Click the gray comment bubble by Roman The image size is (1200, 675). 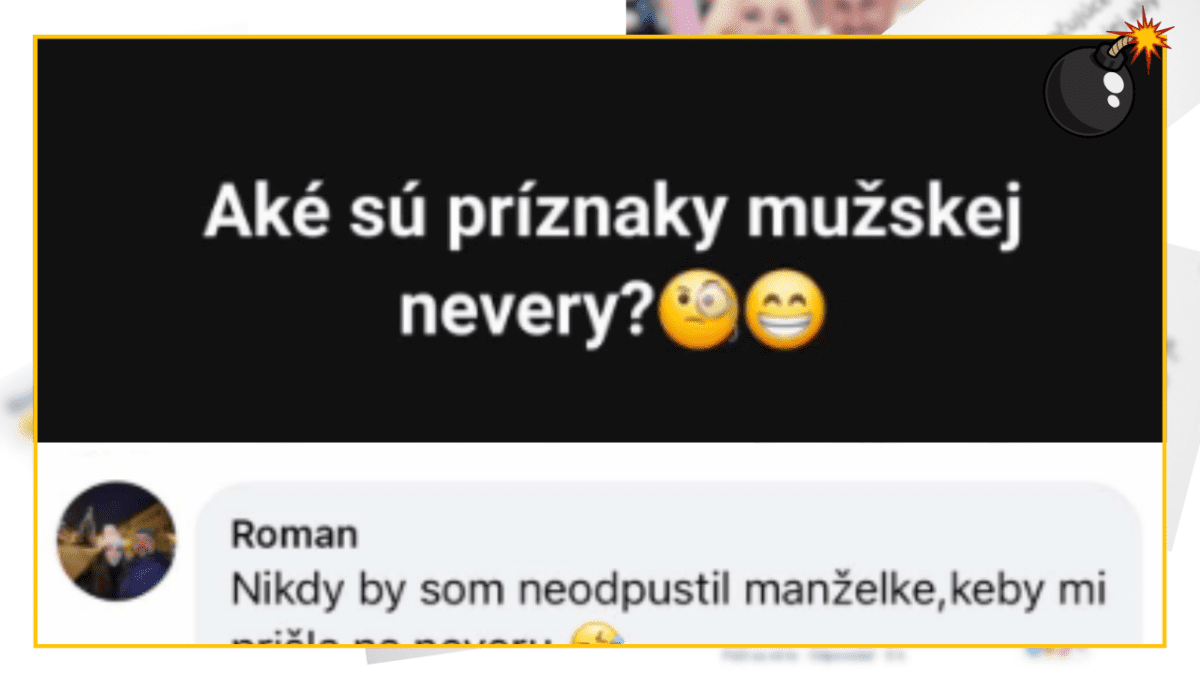click(668, 565)
